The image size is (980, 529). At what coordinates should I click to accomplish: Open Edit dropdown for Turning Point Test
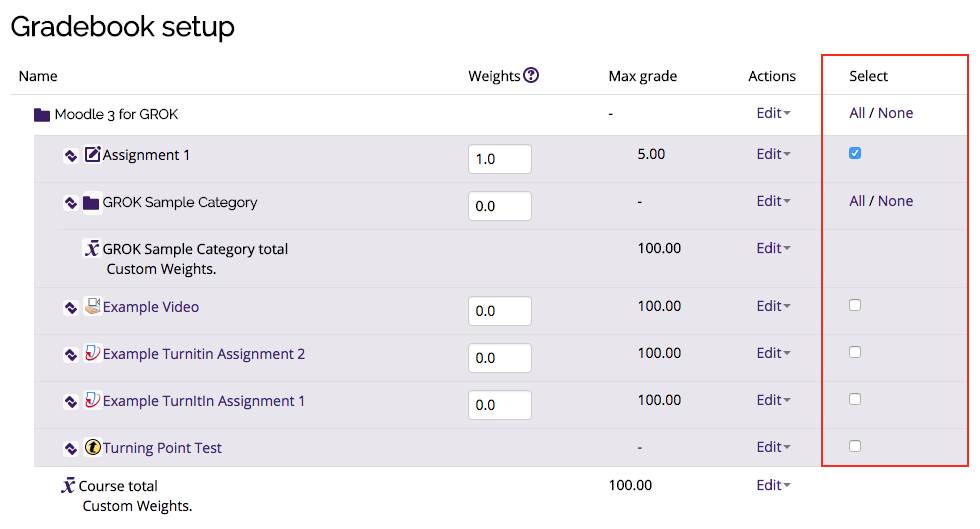pos(773,447)
